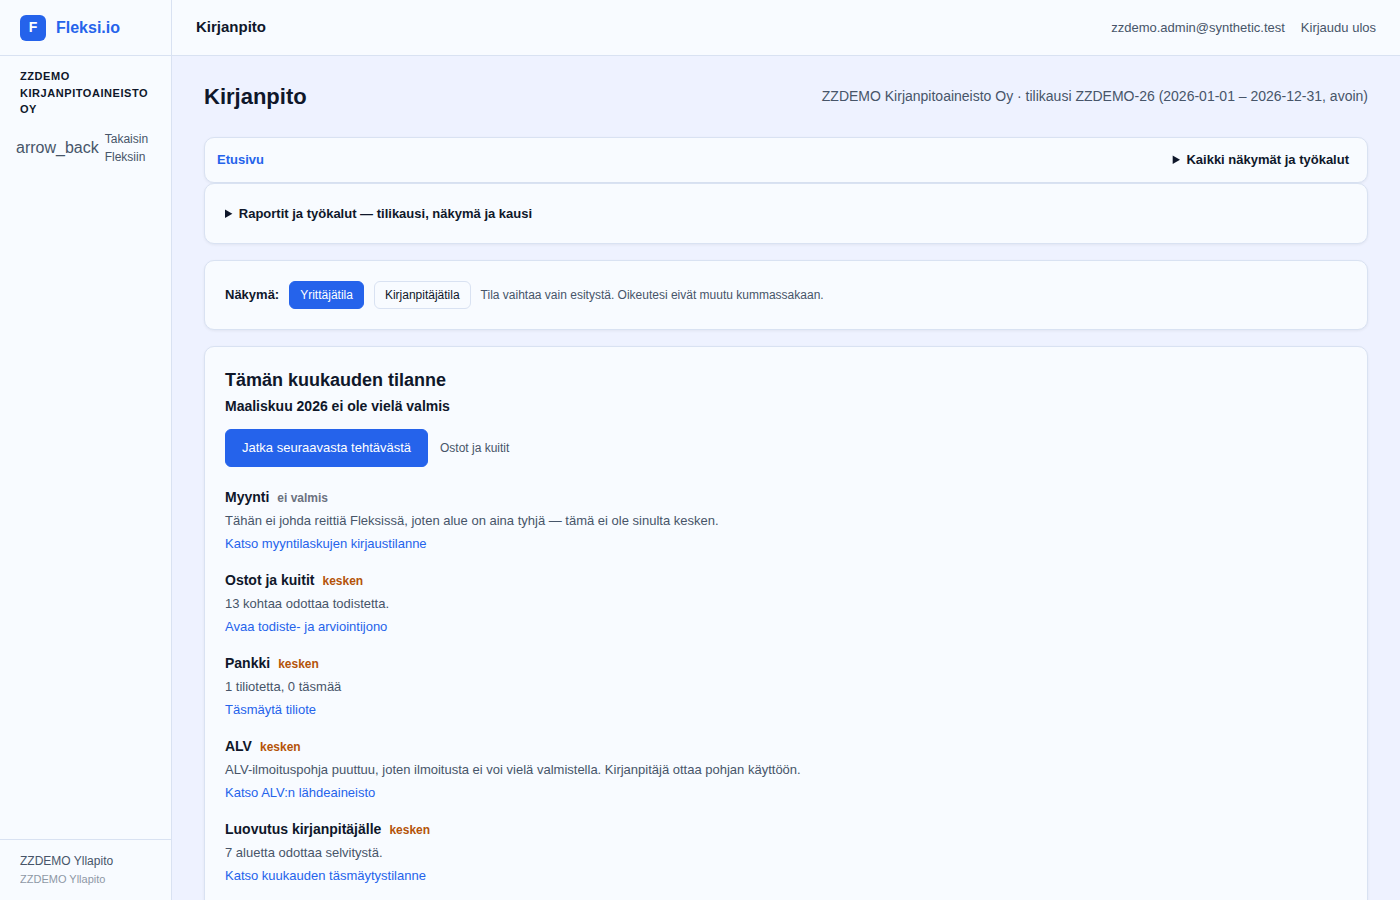Click Kirjaudu ulos link

click(x=1338, y=28)
